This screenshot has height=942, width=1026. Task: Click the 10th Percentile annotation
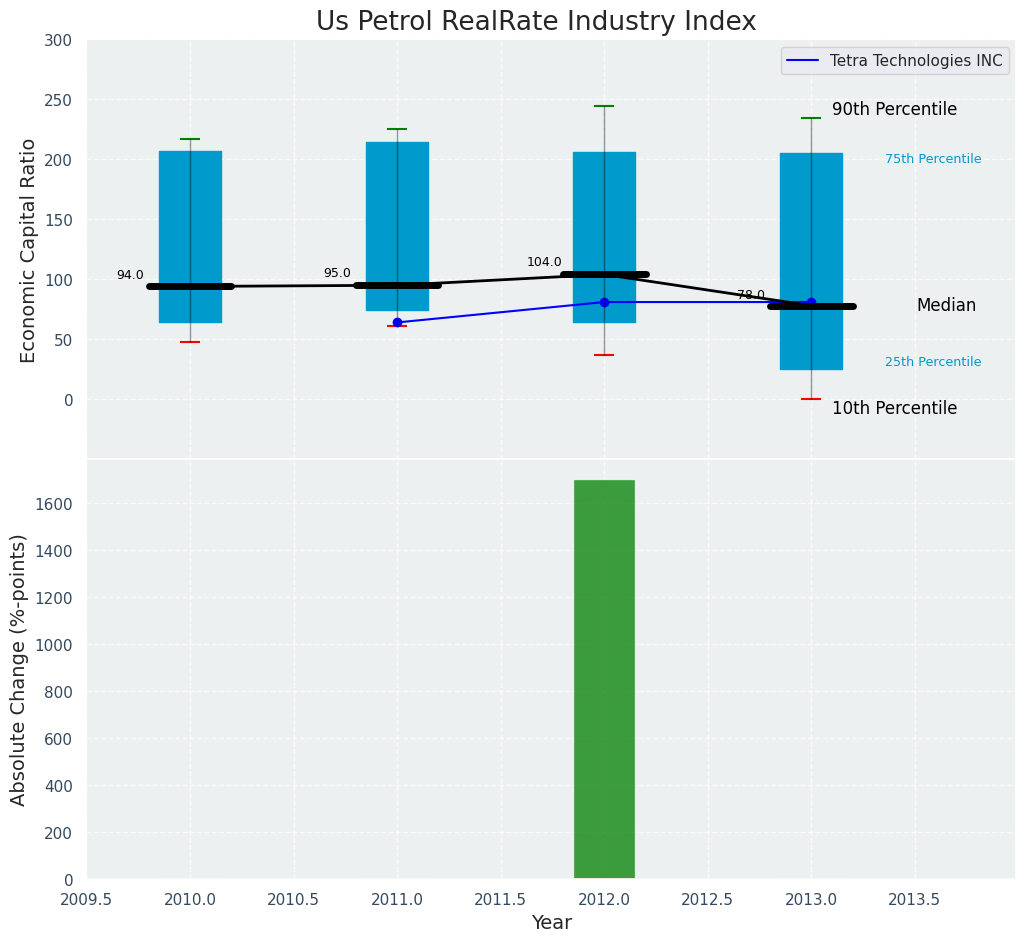[894, 409]
